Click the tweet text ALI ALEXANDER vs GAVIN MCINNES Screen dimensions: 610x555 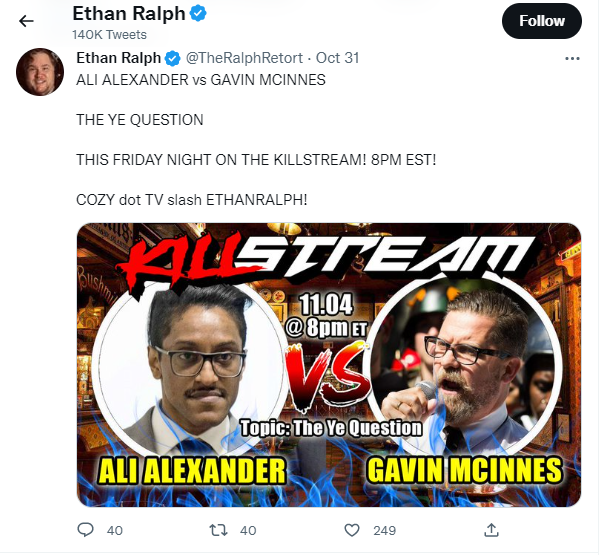(x=201, y=80)
